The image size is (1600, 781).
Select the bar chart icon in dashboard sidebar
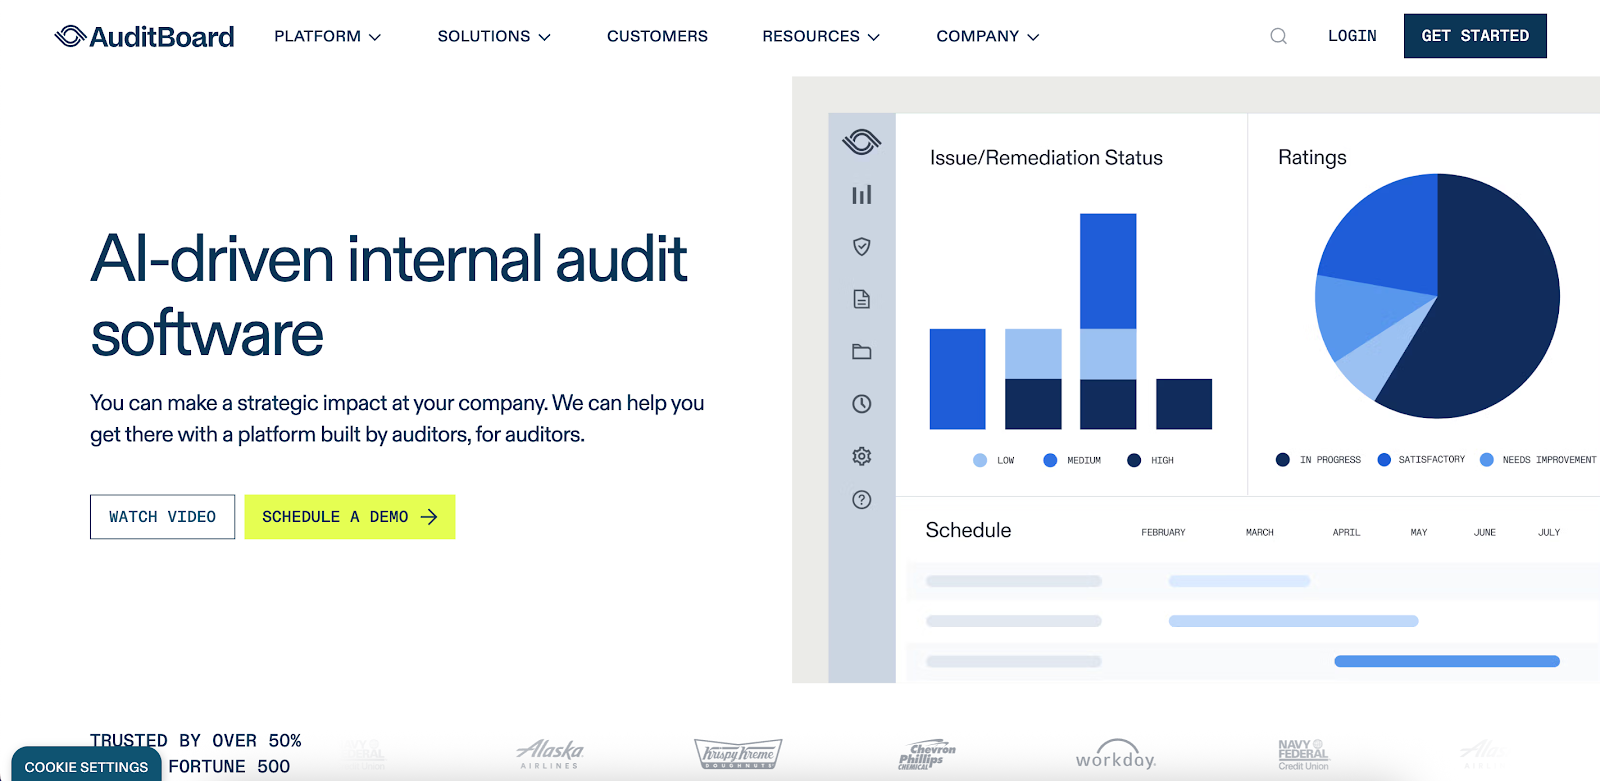pyautogui.click(x=861, y=195)
